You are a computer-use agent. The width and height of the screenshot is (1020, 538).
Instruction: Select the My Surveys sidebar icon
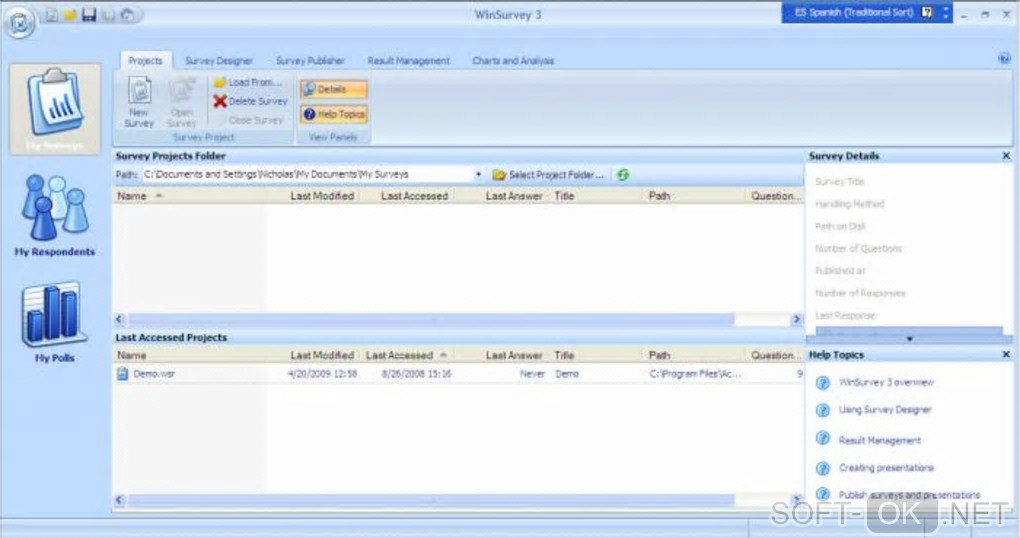55,109
